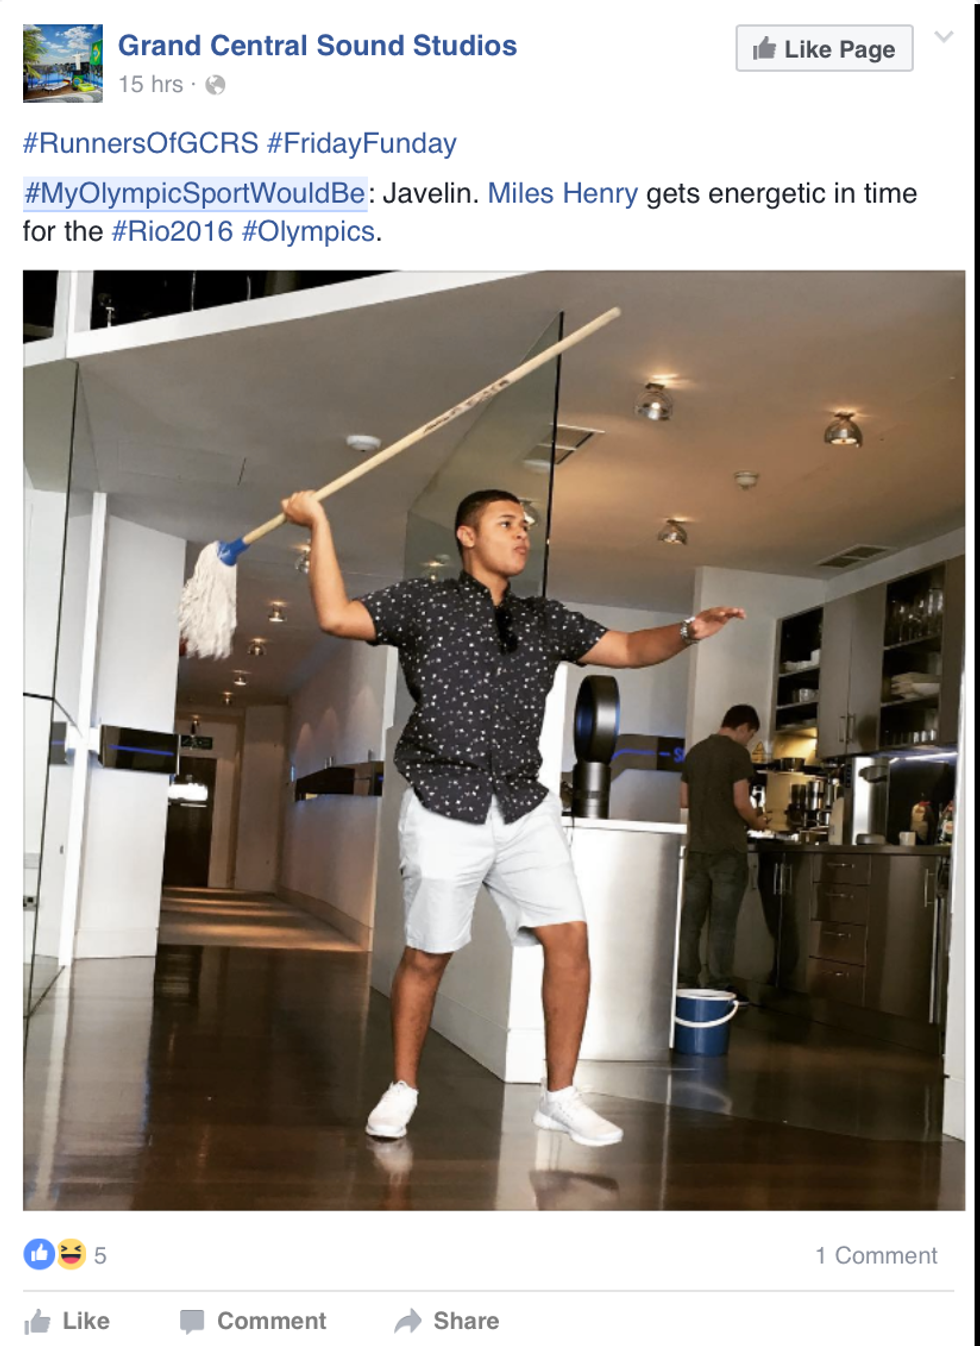Click the laughing Haha reaction icon
The width and height of the screenshot is (980, 1346).
(71, 1254)
